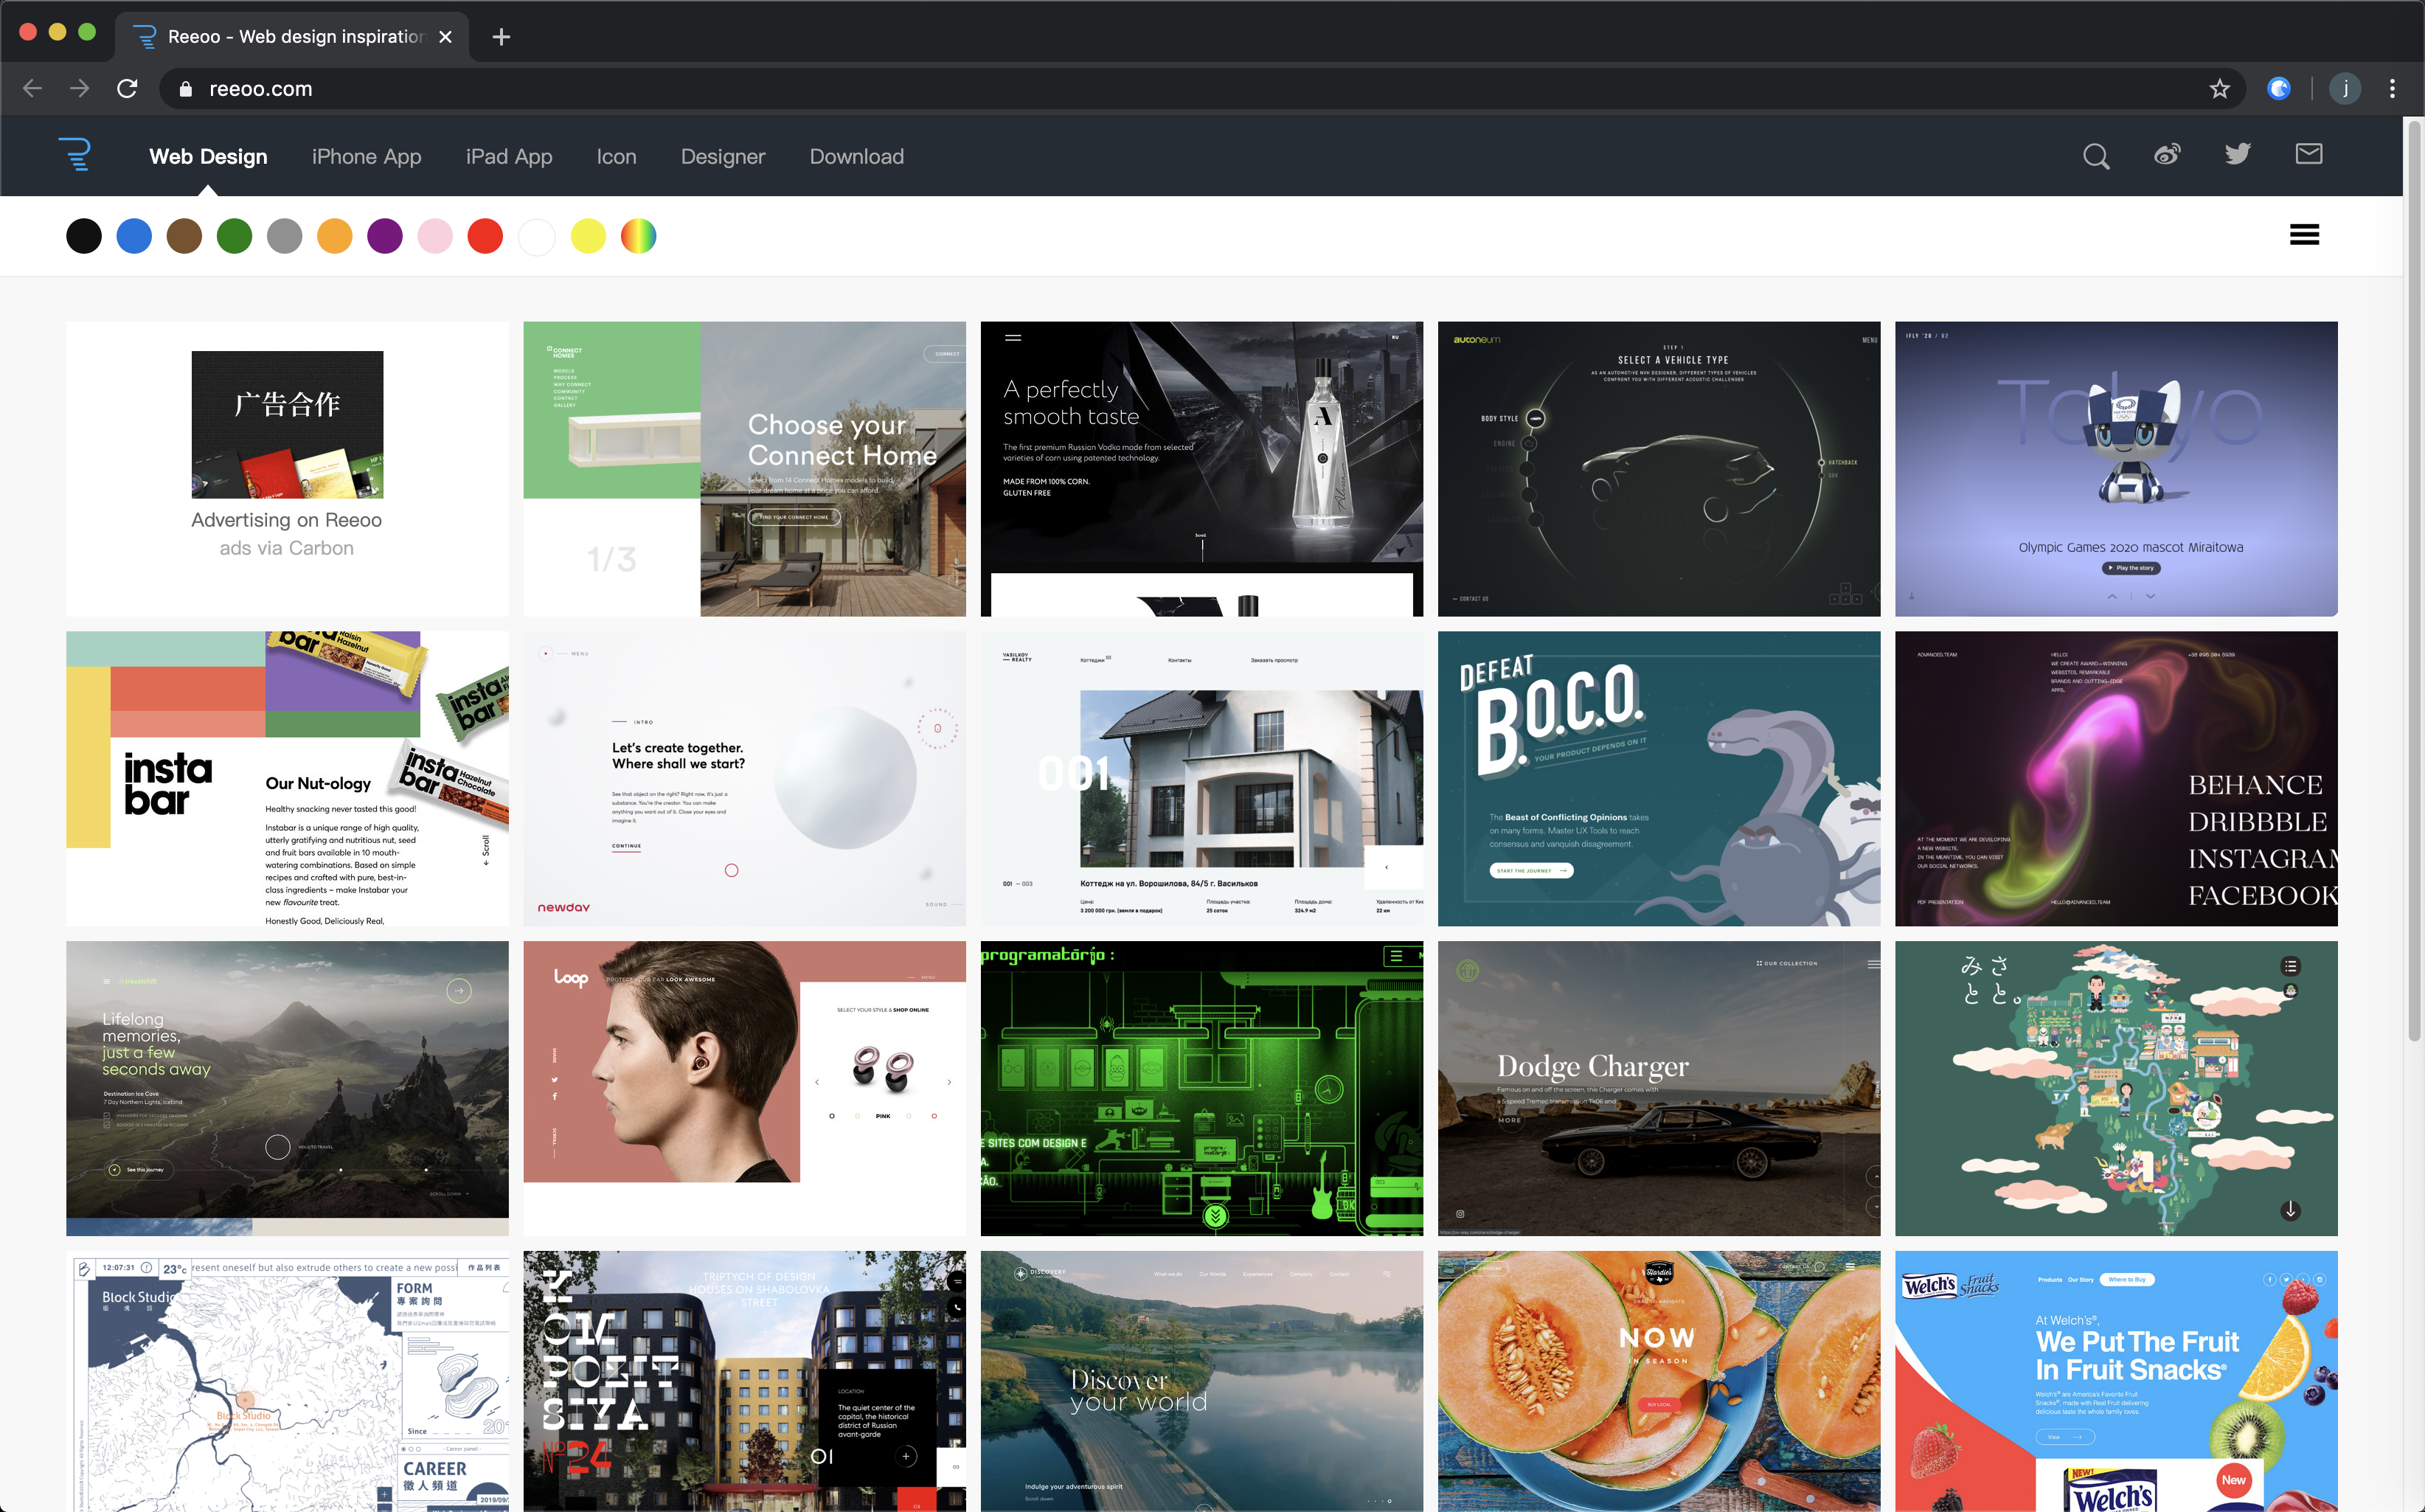Image resolution: width=2425 pixels, height=1512 pixels.
Task: Click Advertising on Reeoo link
Action: [286, 520]
